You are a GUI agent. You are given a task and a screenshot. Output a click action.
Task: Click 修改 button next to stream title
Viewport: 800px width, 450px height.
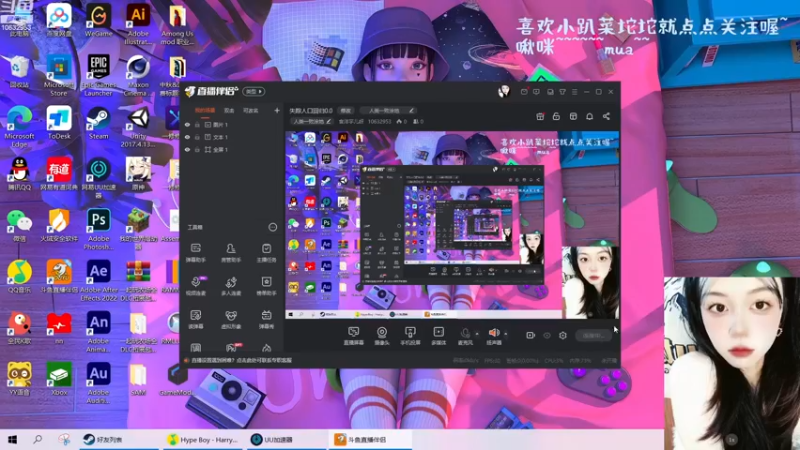[x=346, y=110]
